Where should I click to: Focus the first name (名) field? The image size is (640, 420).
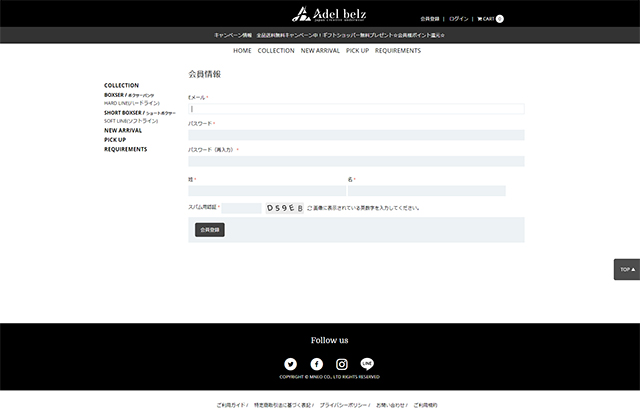pyautogui.click(x=427, y=191)
